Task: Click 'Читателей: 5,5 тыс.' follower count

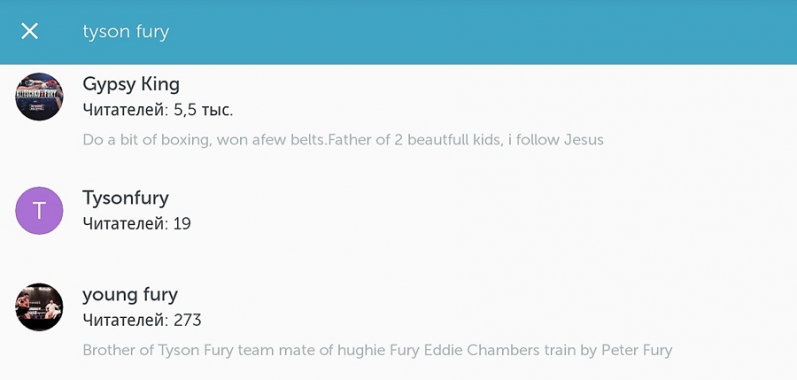Action: pyautogui.click(x=158, y=110)
